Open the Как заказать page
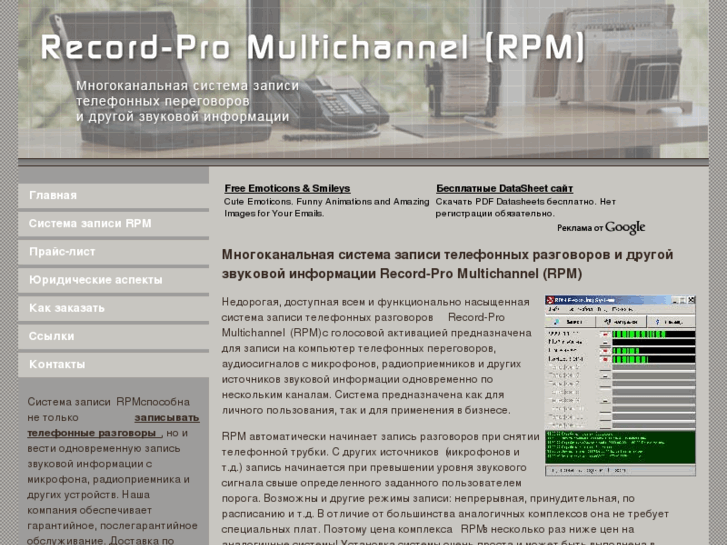The height and width of the screenshot is (545, 727). (114, 308)
